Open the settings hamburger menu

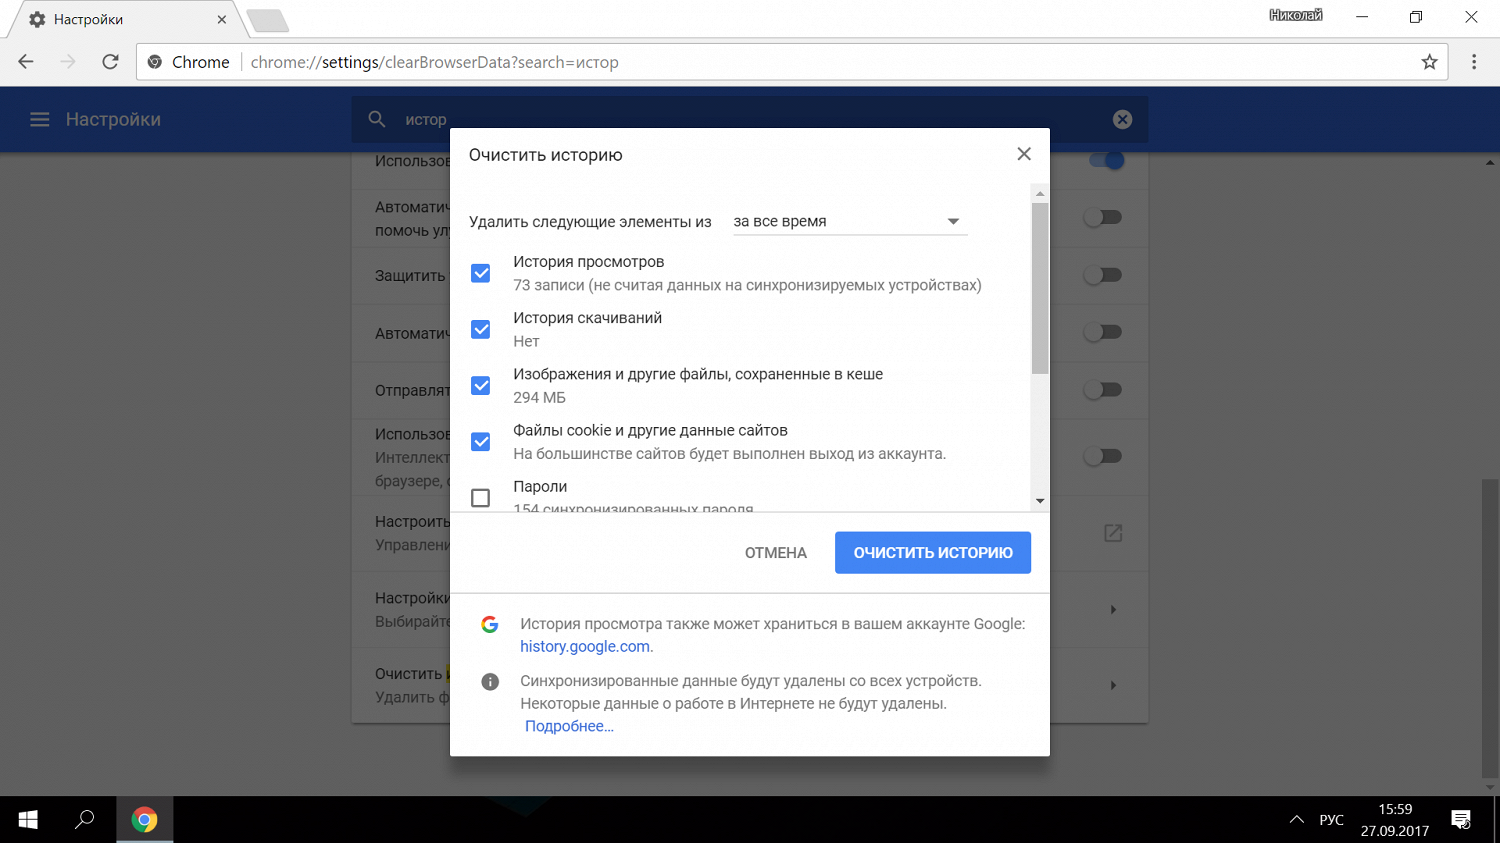39,120
